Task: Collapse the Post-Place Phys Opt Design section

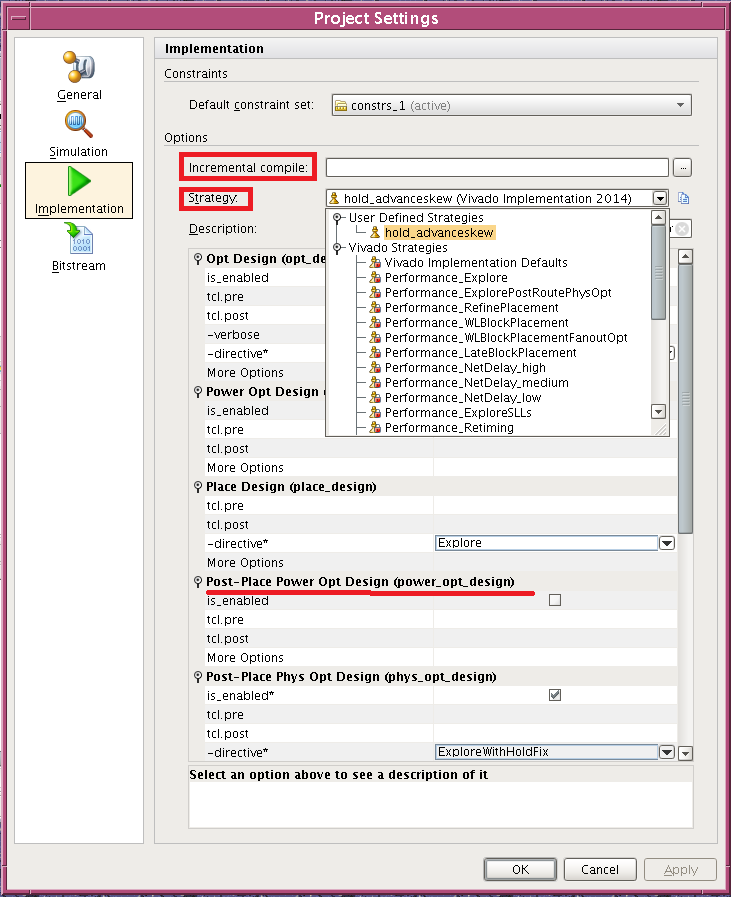Action: click(x=197, y=677)
